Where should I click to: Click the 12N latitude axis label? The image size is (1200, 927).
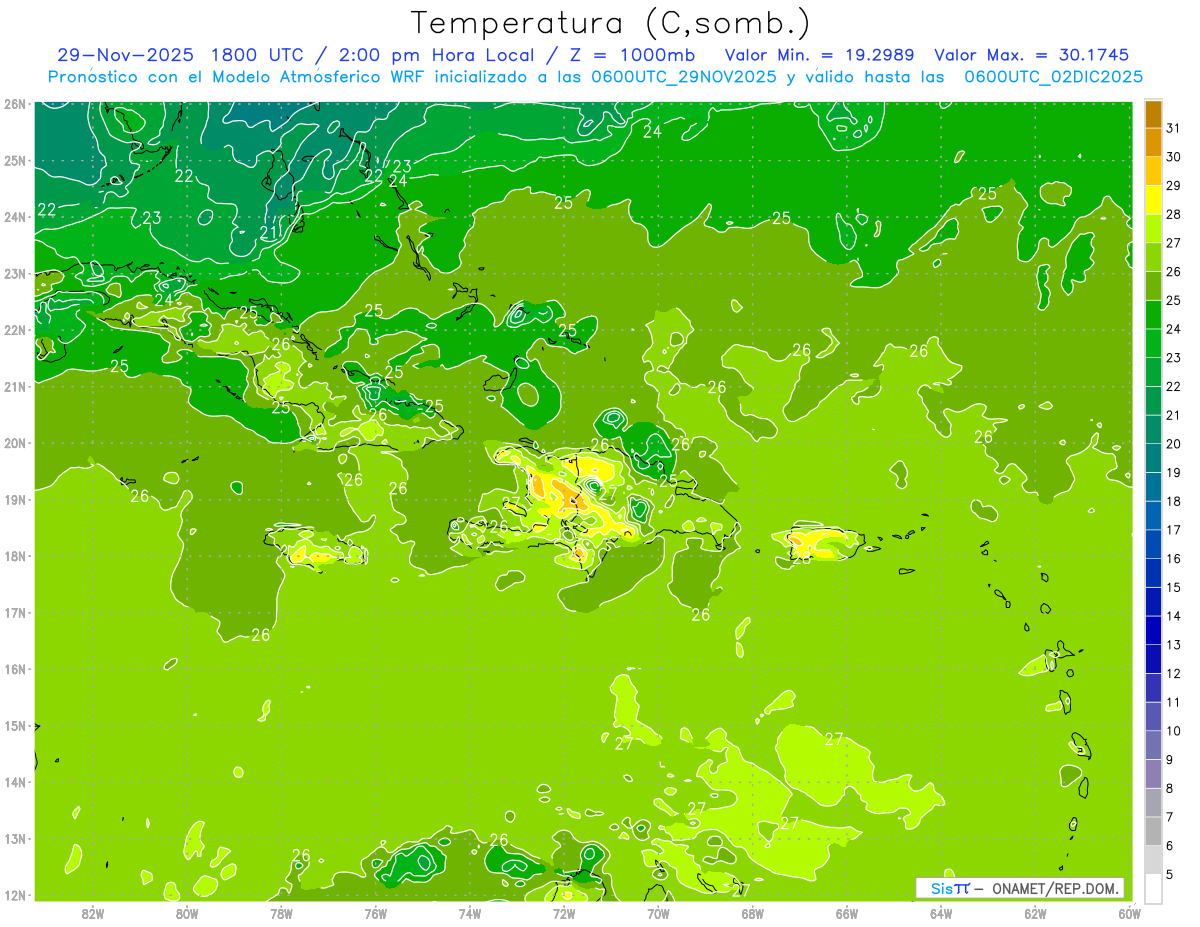(15, 895)
